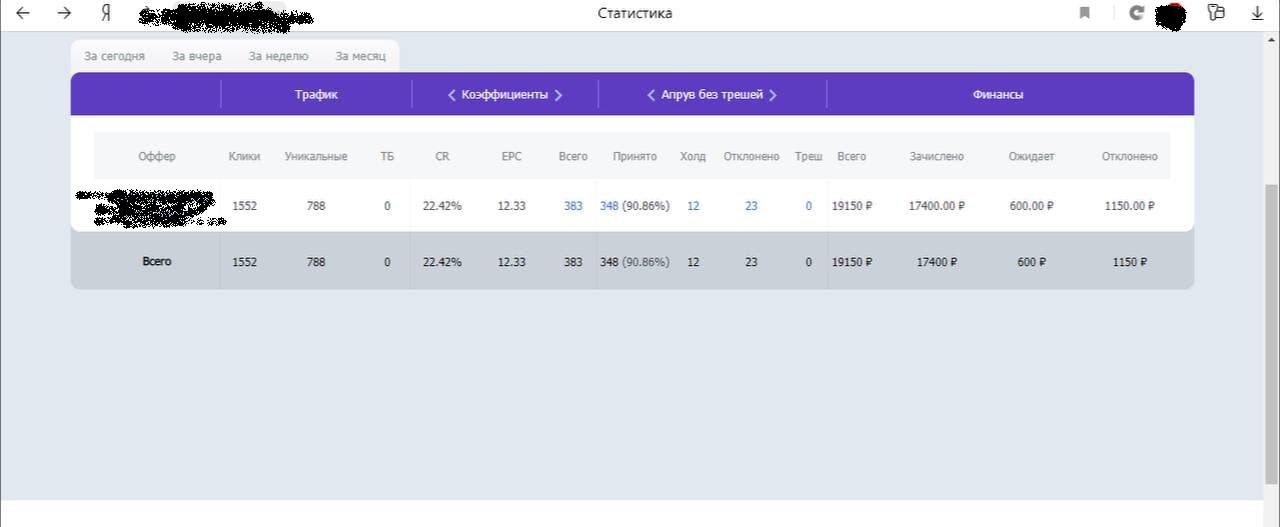The image size is (1280, 527).
Task: Open Yandex home via Я icon
Action: click(x=106, y=13)
